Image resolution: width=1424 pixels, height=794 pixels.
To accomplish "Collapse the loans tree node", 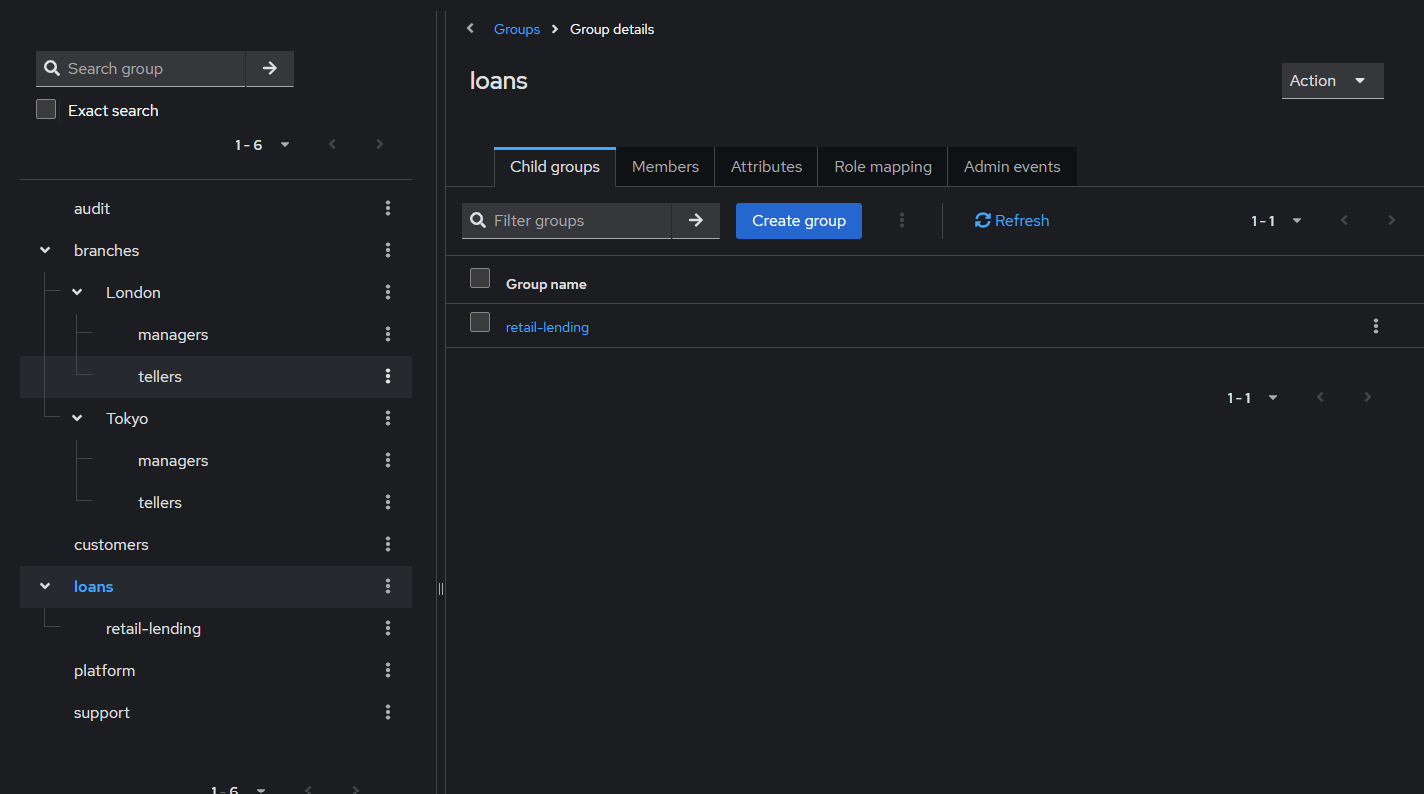I will pyautogui.click(x=45, y=586).
